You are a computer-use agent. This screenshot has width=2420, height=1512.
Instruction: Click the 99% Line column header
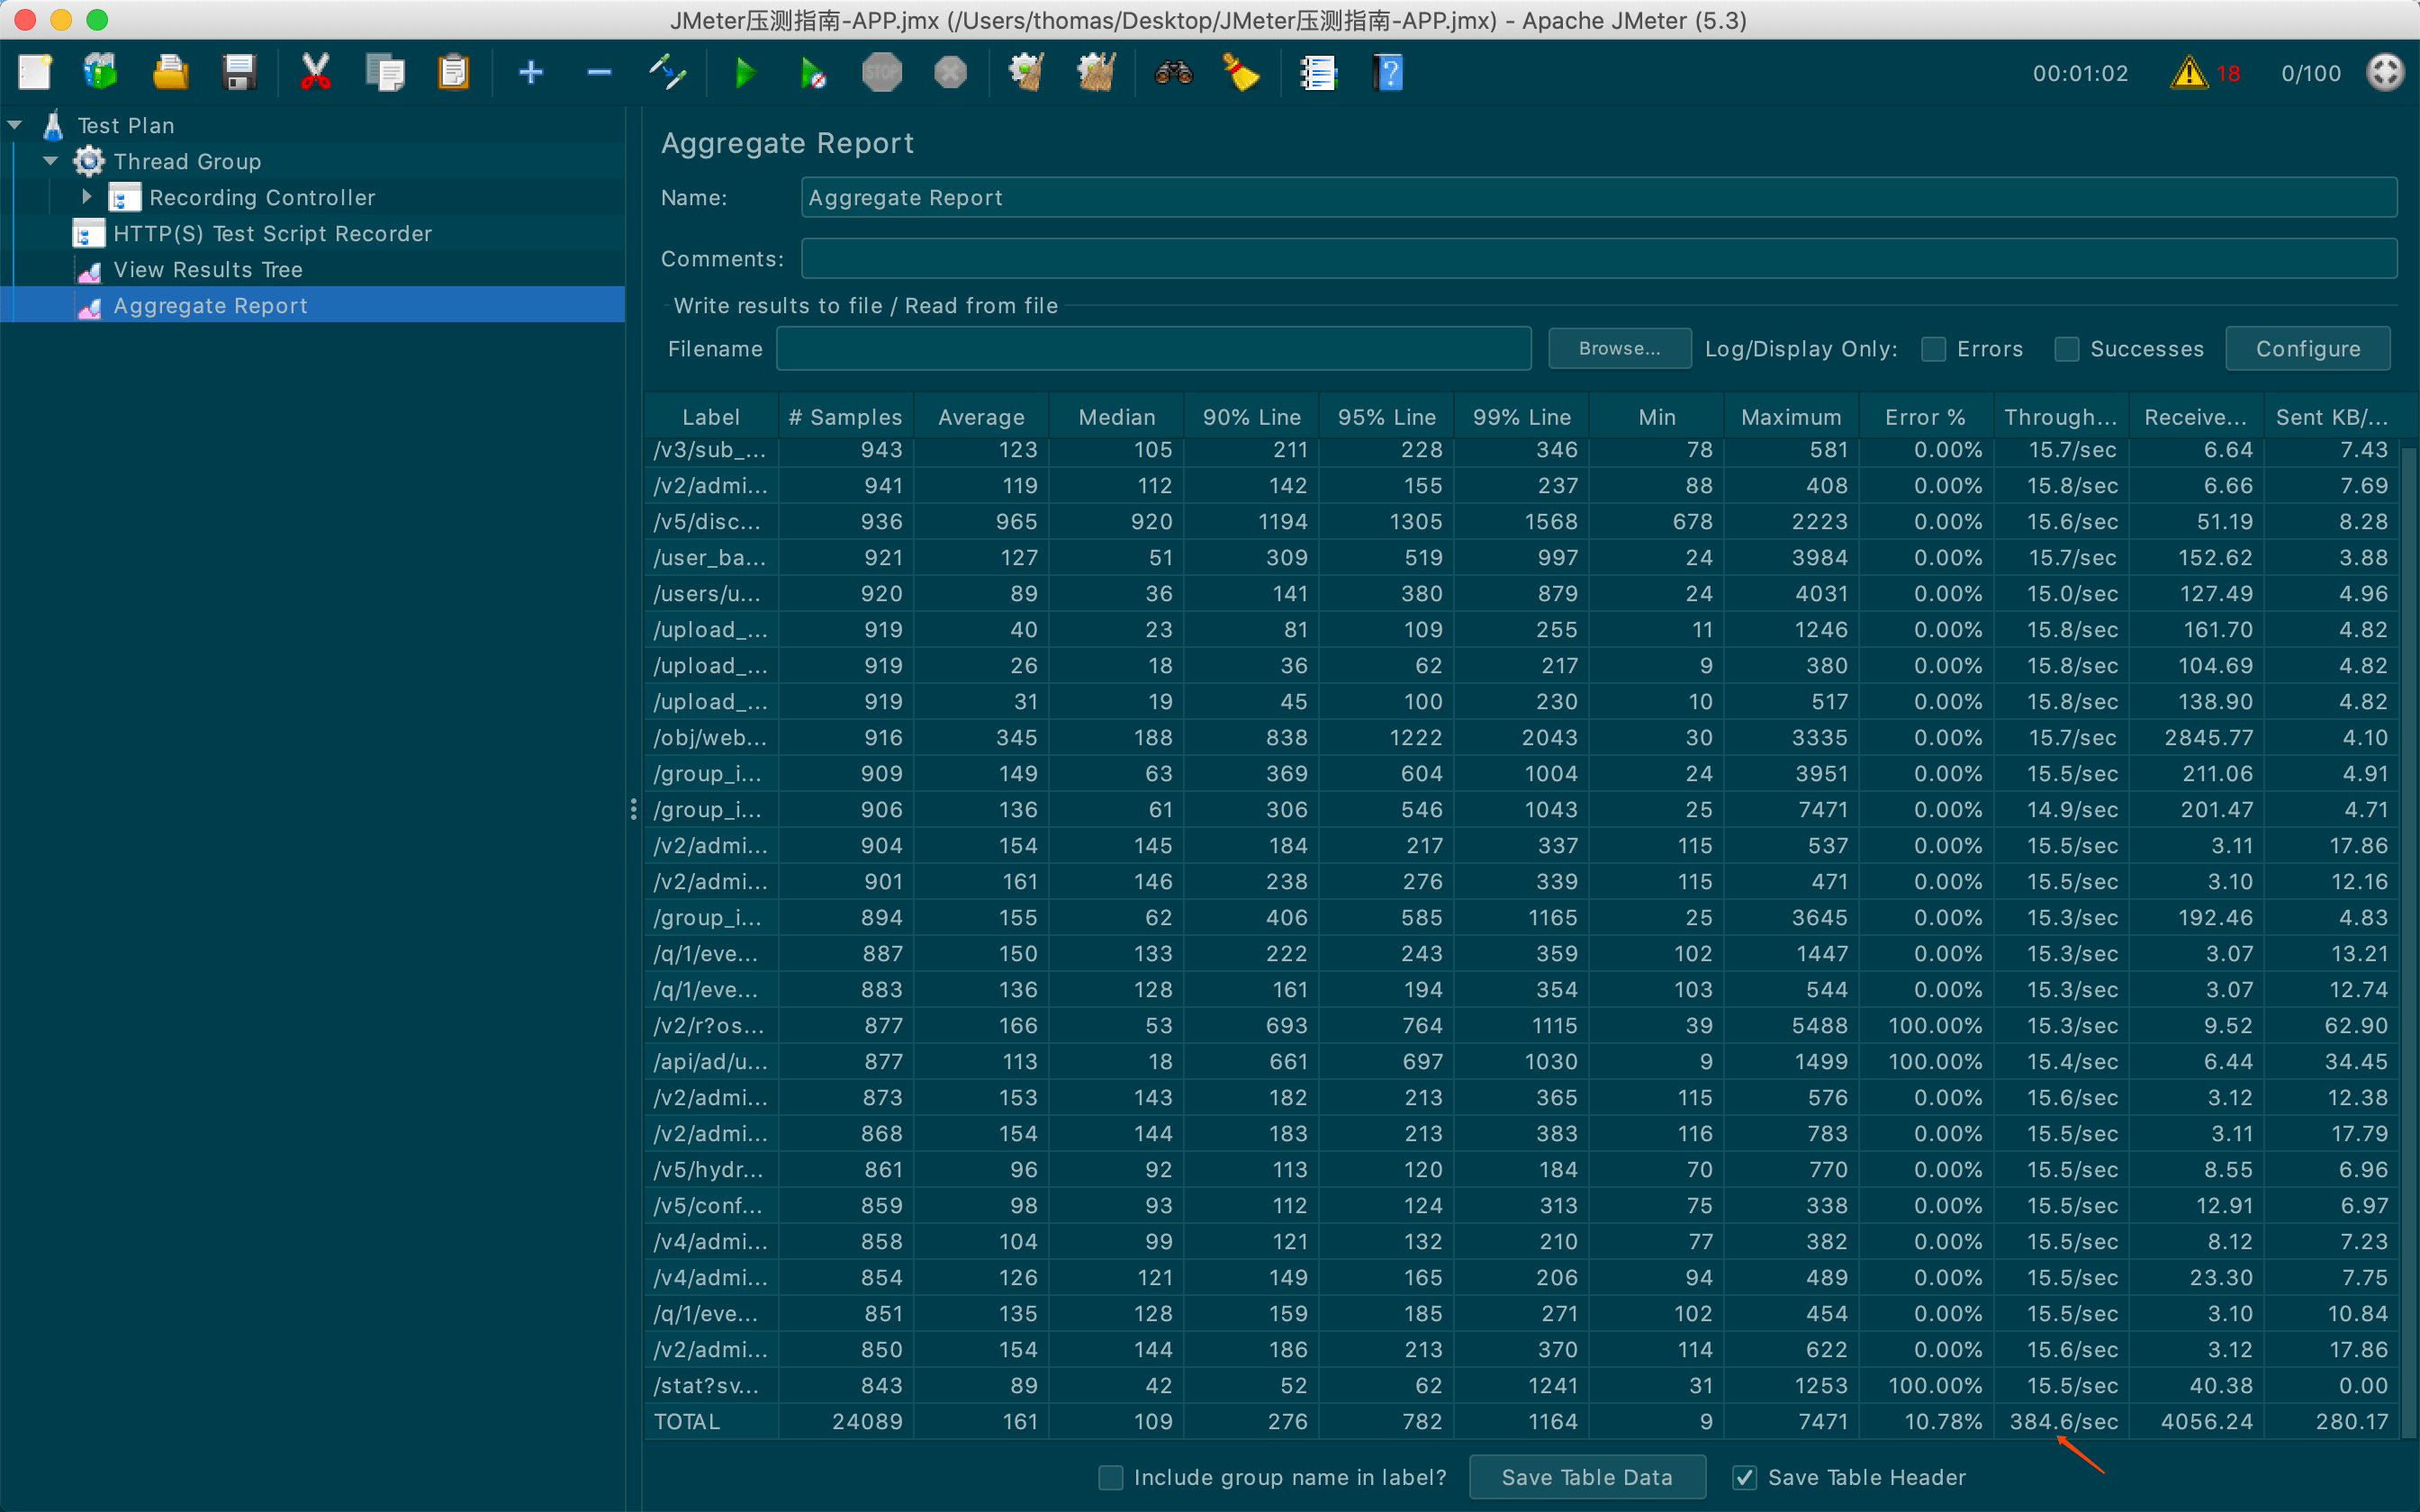pos(1522,417)
